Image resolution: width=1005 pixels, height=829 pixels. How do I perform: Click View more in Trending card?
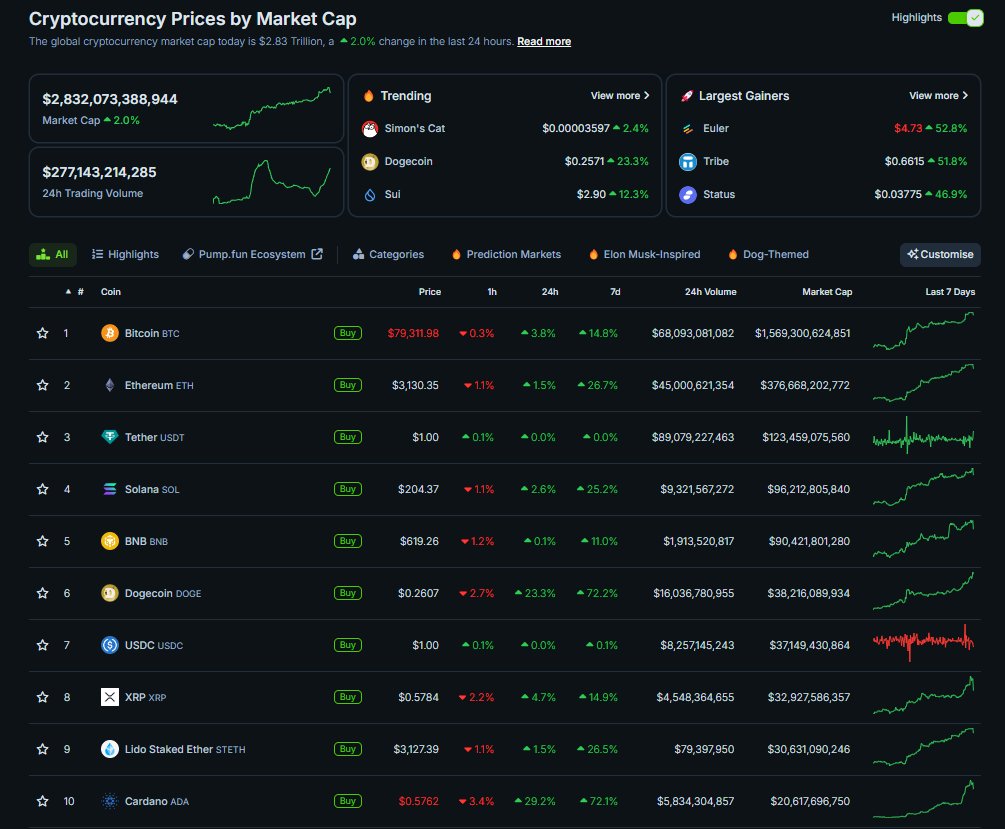pyautogui.click(x=620, y=96)
